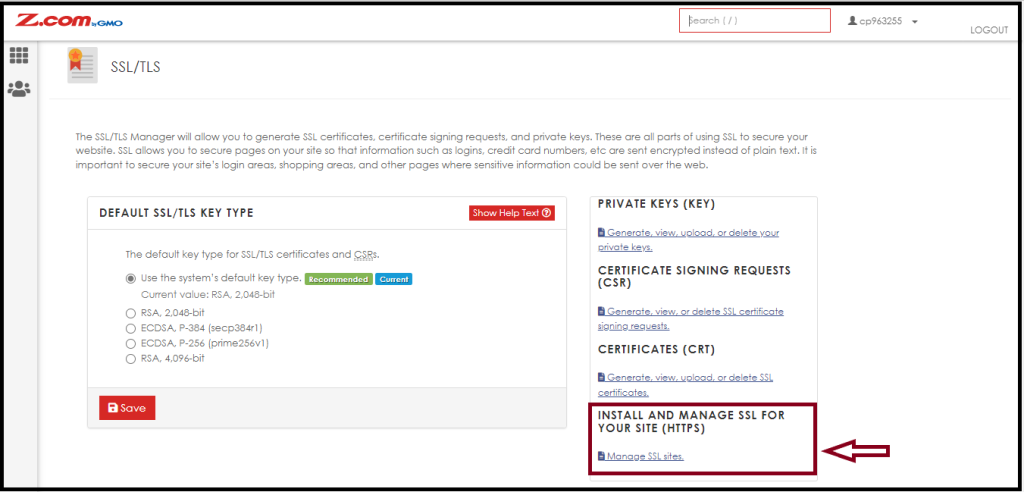
Task: Click the DEFAULT SSL/TLS KEY TYPE heading
Action: tap(176, 213)
